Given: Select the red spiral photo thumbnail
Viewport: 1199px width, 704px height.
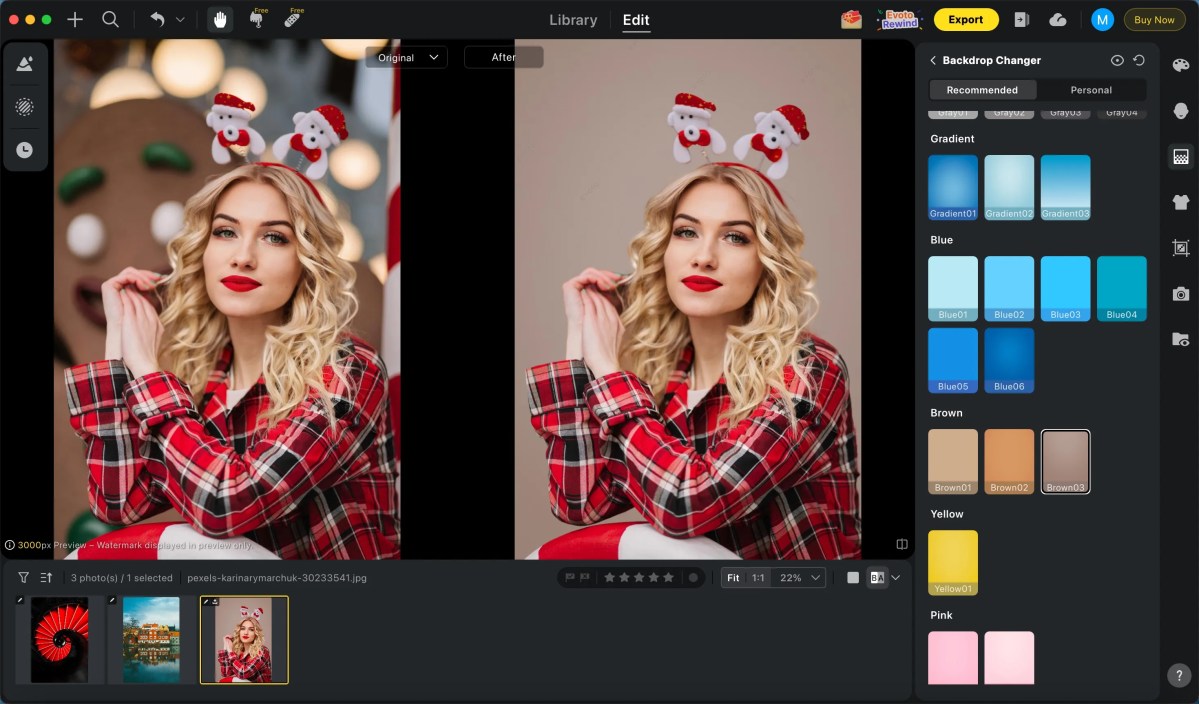Looking at the screenshot, I should [57, 640].
